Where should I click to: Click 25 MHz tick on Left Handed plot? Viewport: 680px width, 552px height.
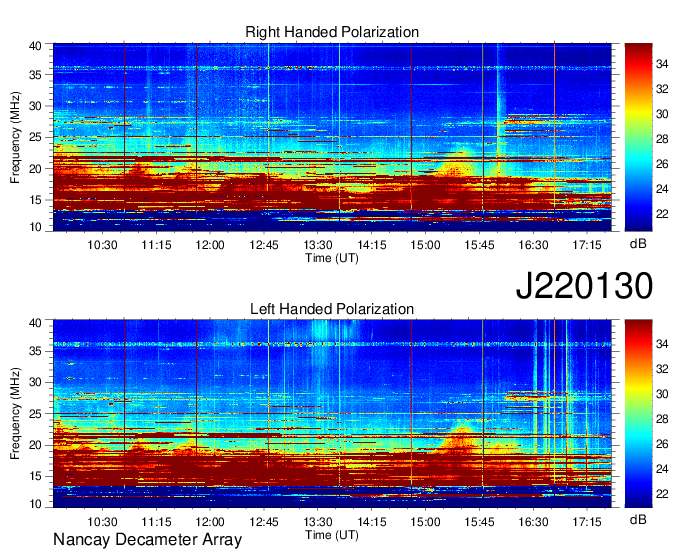35,414
